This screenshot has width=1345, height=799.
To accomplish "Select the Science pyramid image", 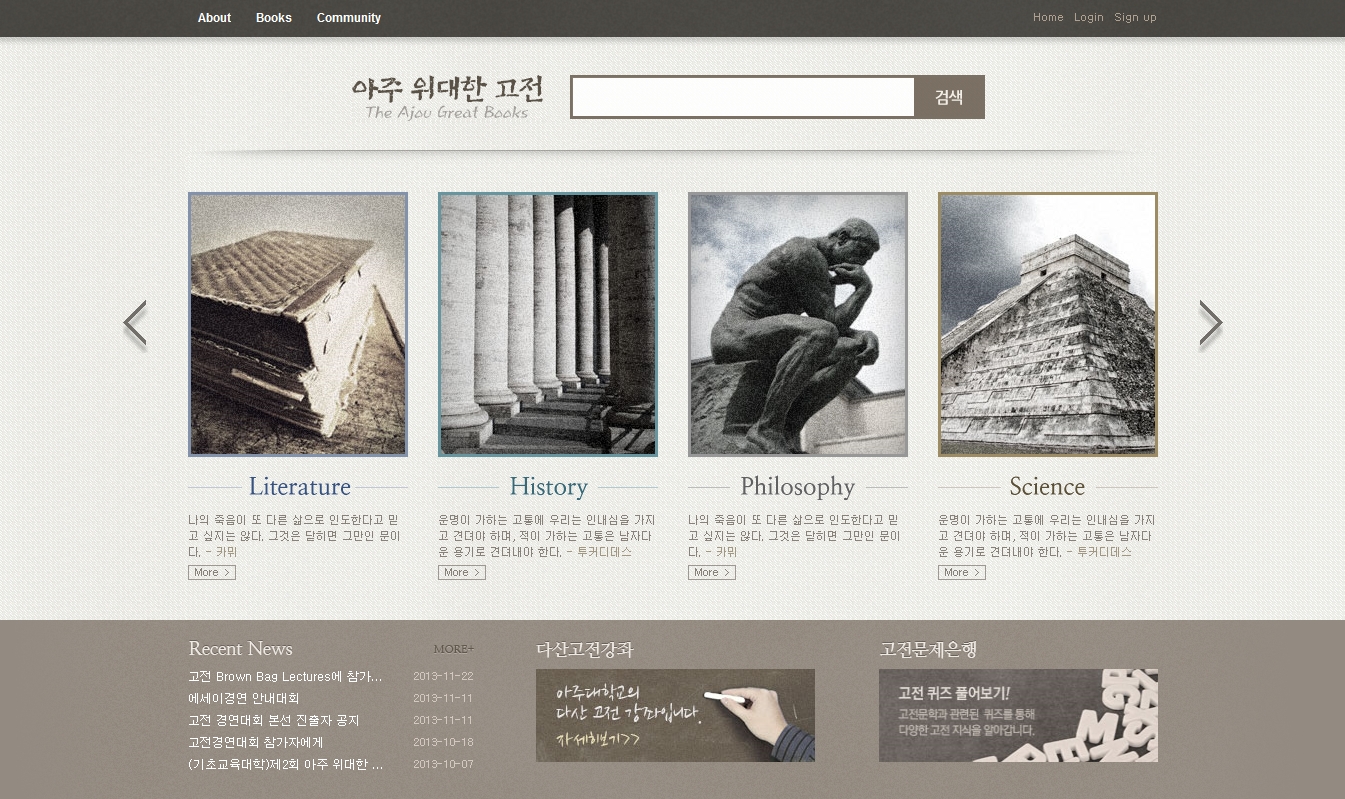I will pos(1047,324).
